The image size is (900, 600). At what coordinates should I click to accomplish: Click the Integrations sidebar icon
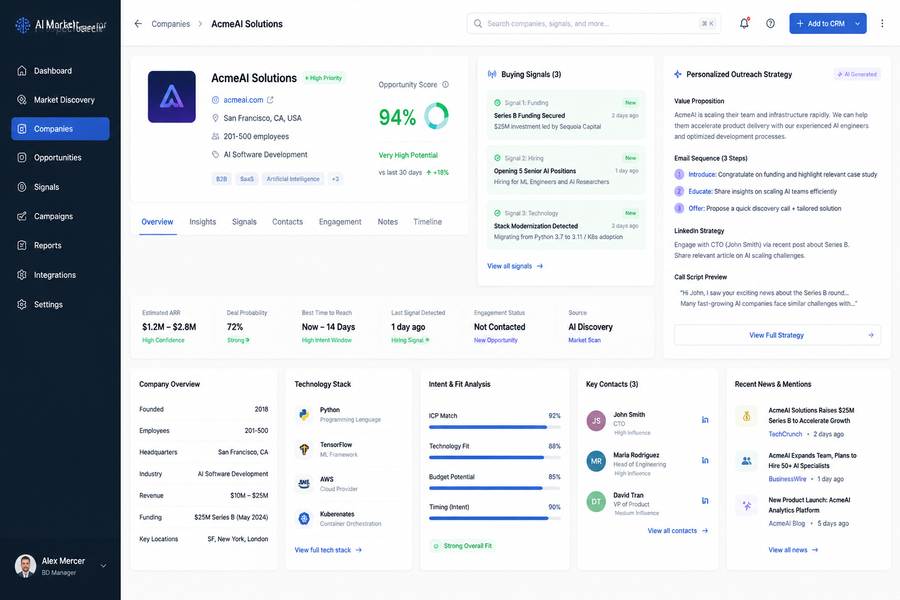(x=22, y=274)
